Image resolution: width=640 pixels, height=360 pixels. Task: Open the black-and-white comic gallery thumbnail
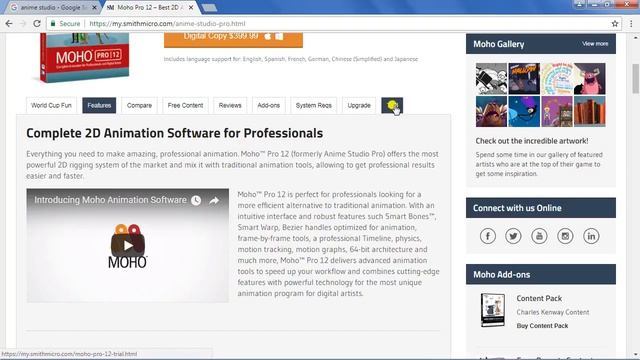pos(491,79)
